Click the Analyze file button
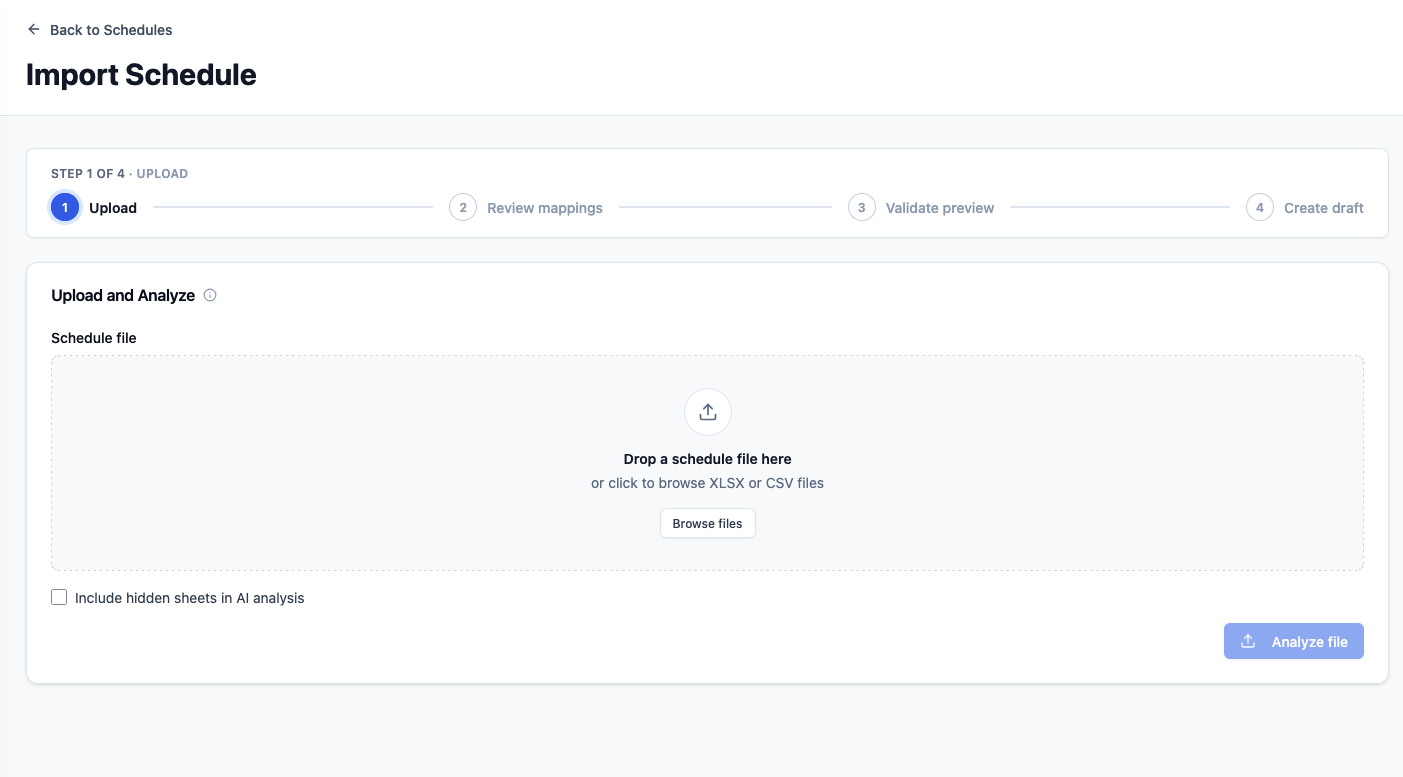This screenshot has height=777, width=1403. pos(1294,642)
